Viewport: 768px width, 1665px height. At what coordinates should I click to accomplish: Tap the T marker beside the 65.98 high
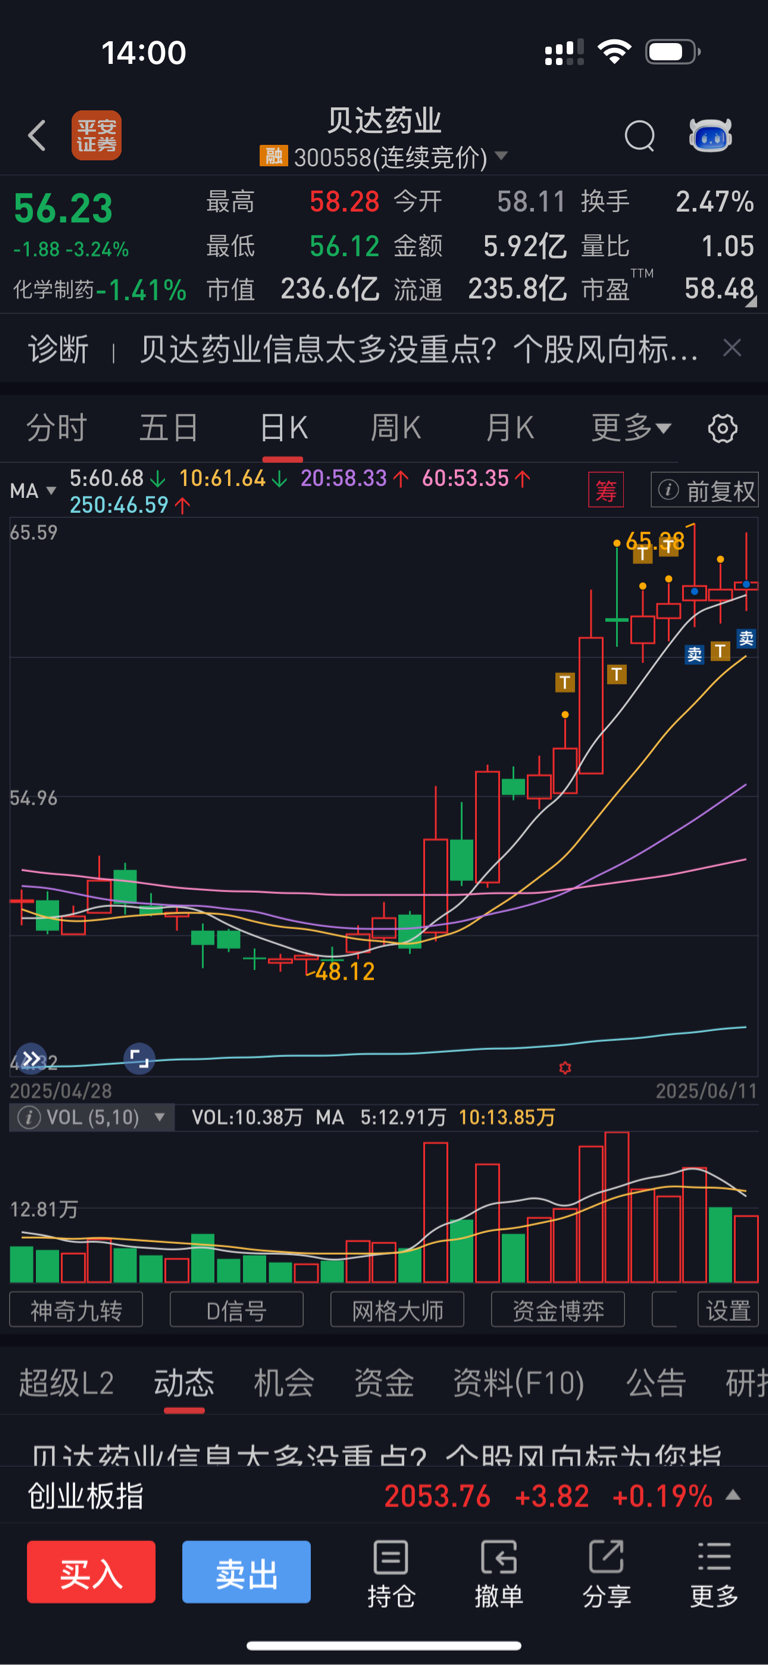668,547
